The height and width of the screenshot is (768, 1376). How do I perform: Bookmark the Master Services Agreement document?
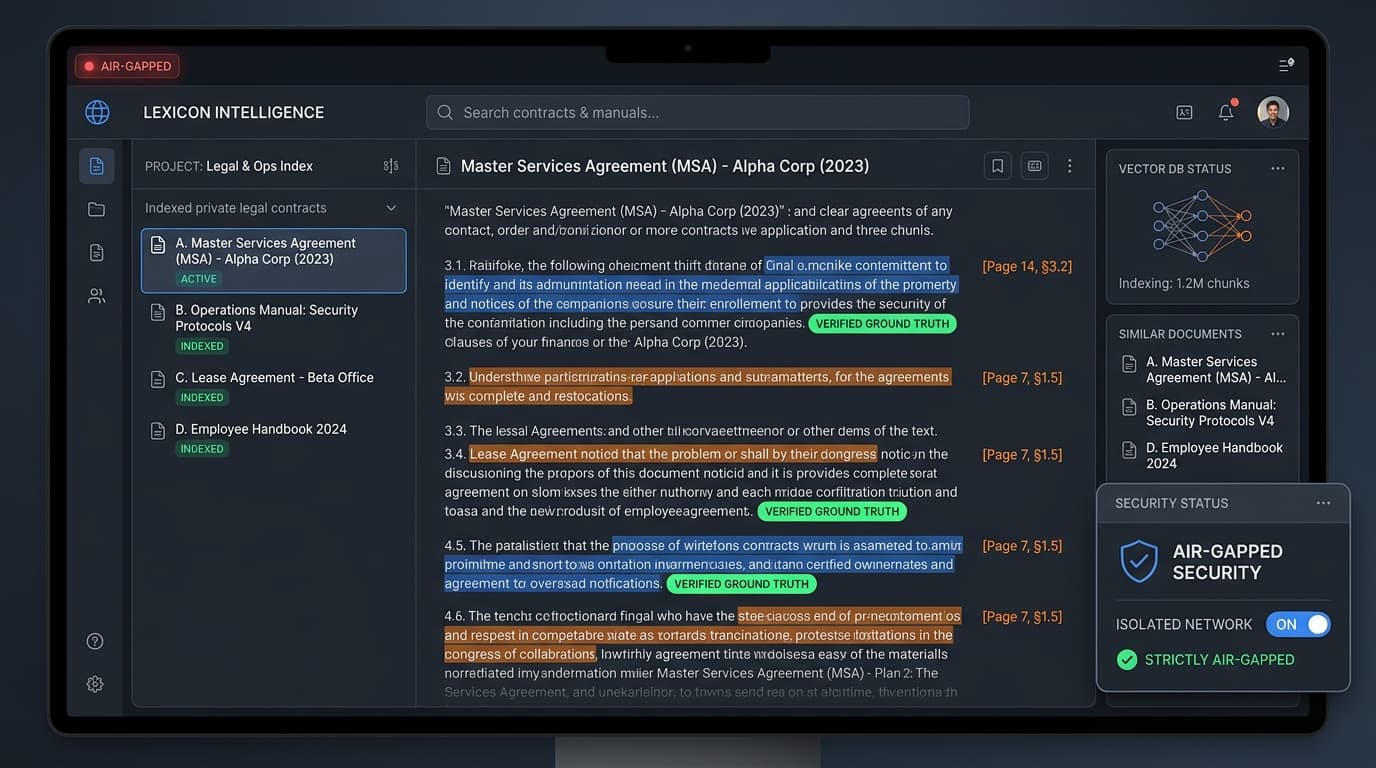click(x=997, y=166)
